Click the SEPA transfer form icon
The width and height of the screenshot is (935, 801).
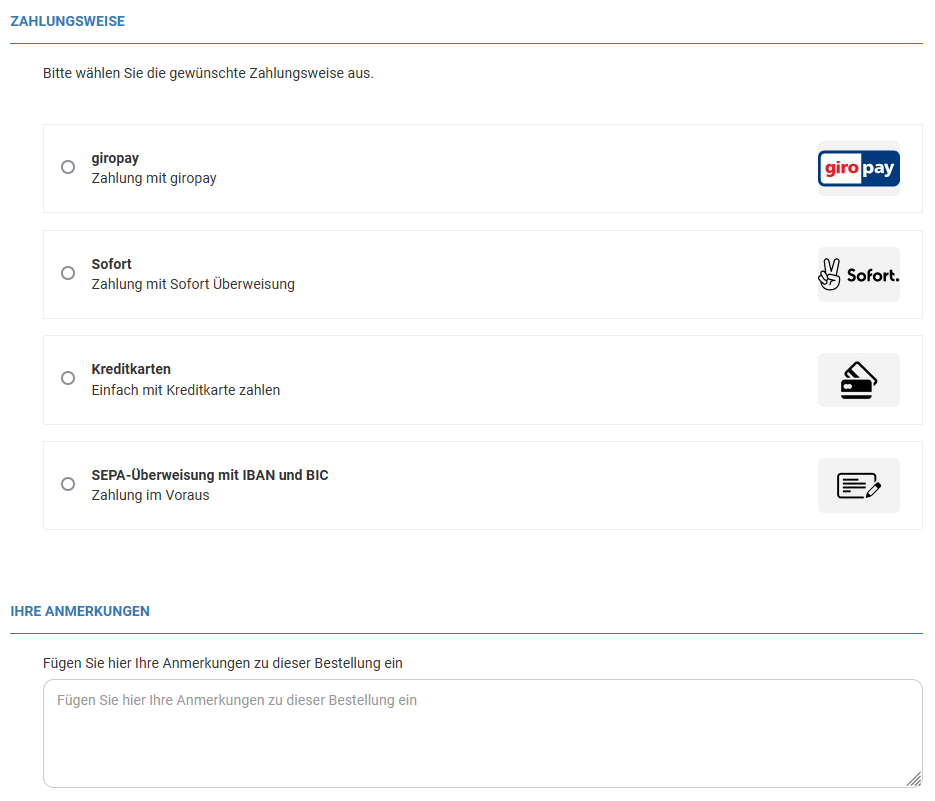pyautogui.click(x=859, y=485)
